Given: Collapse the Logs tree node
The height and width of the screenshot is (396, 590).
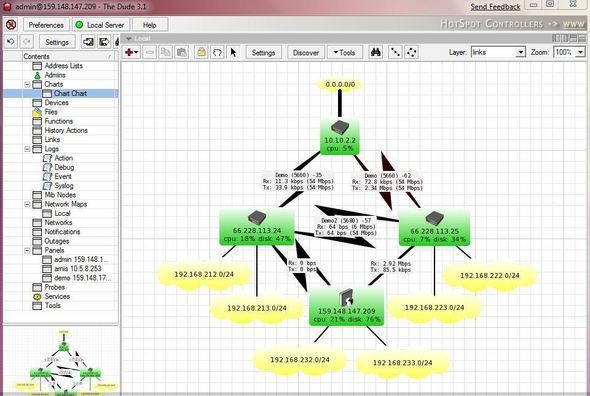Looking at the screenshot, I should click(x=27, y=149).
